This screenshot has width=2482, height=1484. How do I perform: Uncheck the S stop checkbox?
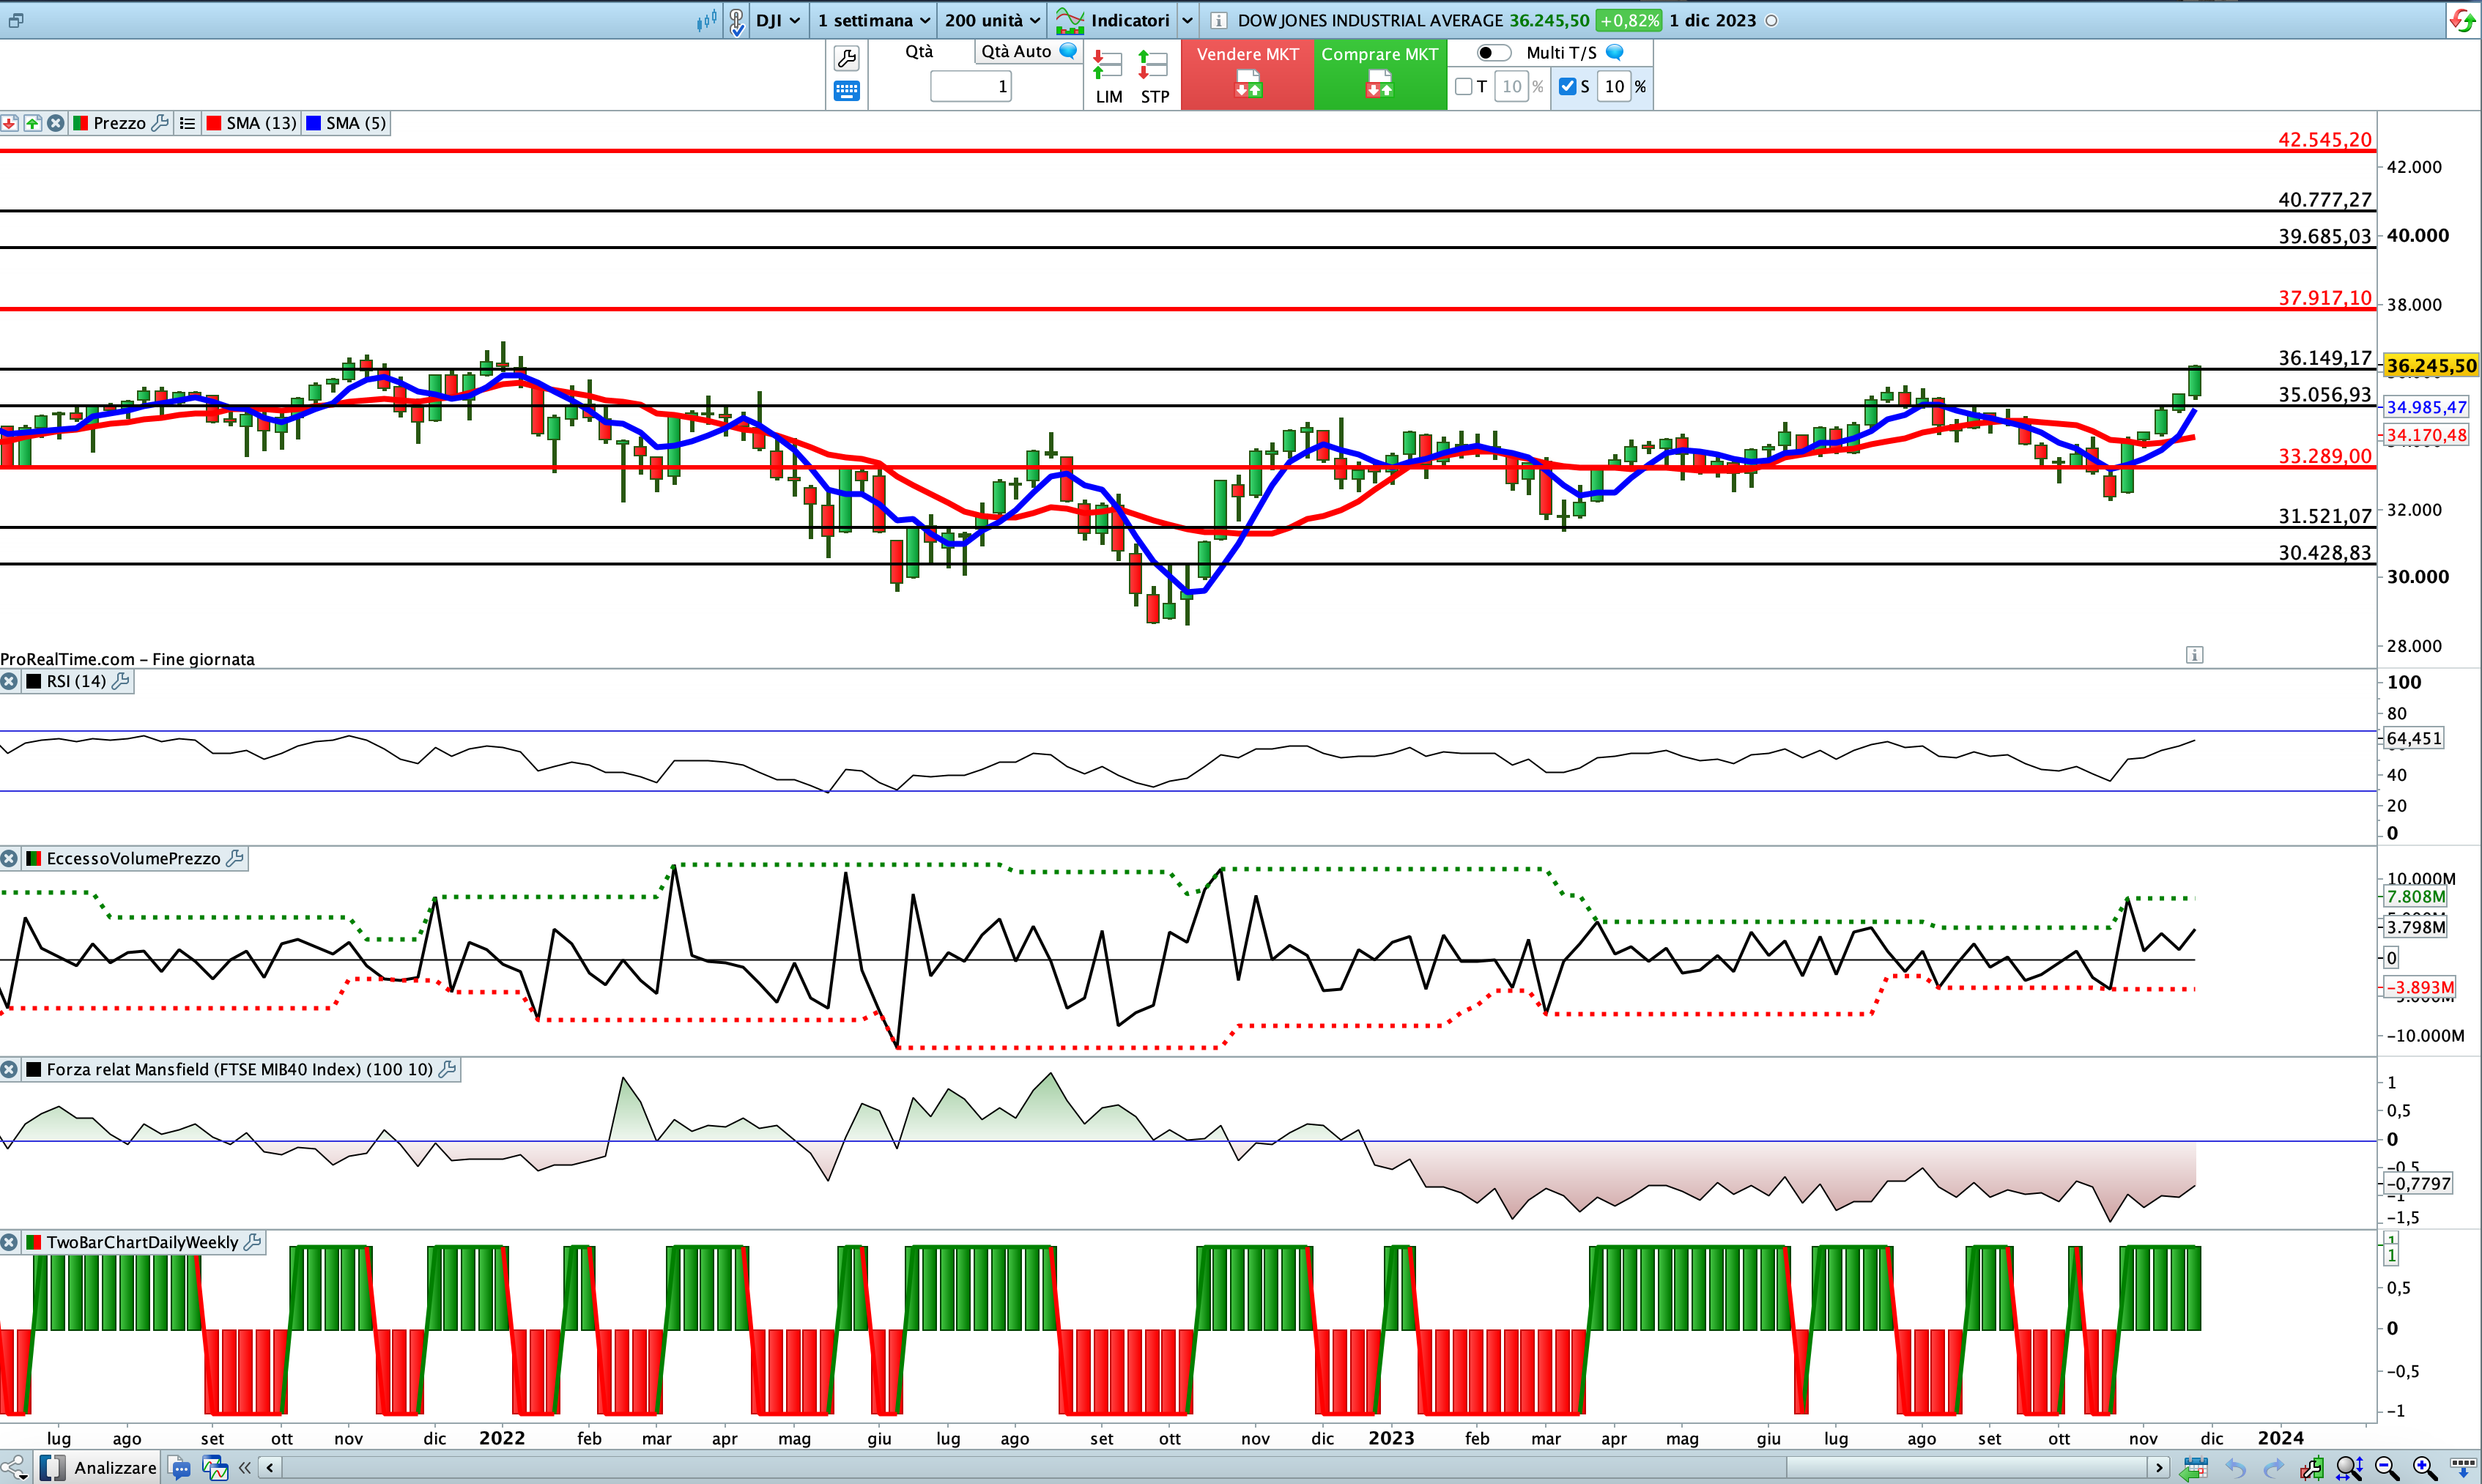pyautogui.click(x=1567, y=87)
